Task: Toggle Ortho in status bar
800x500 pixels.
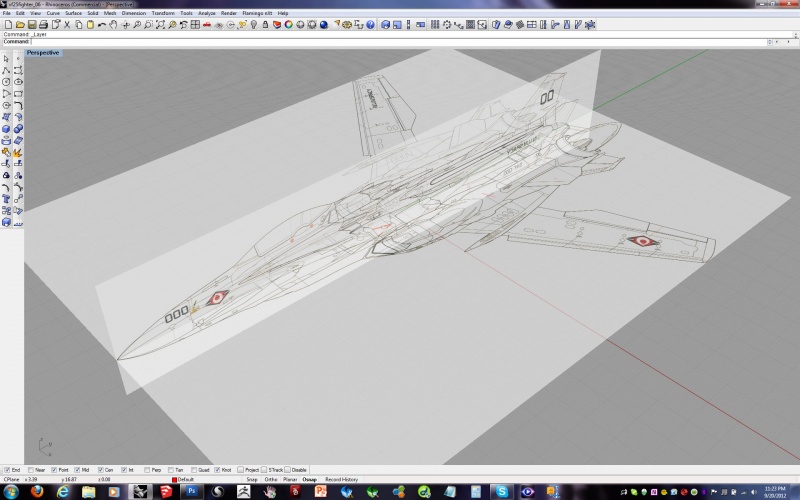Action: (x=271, y=480)
